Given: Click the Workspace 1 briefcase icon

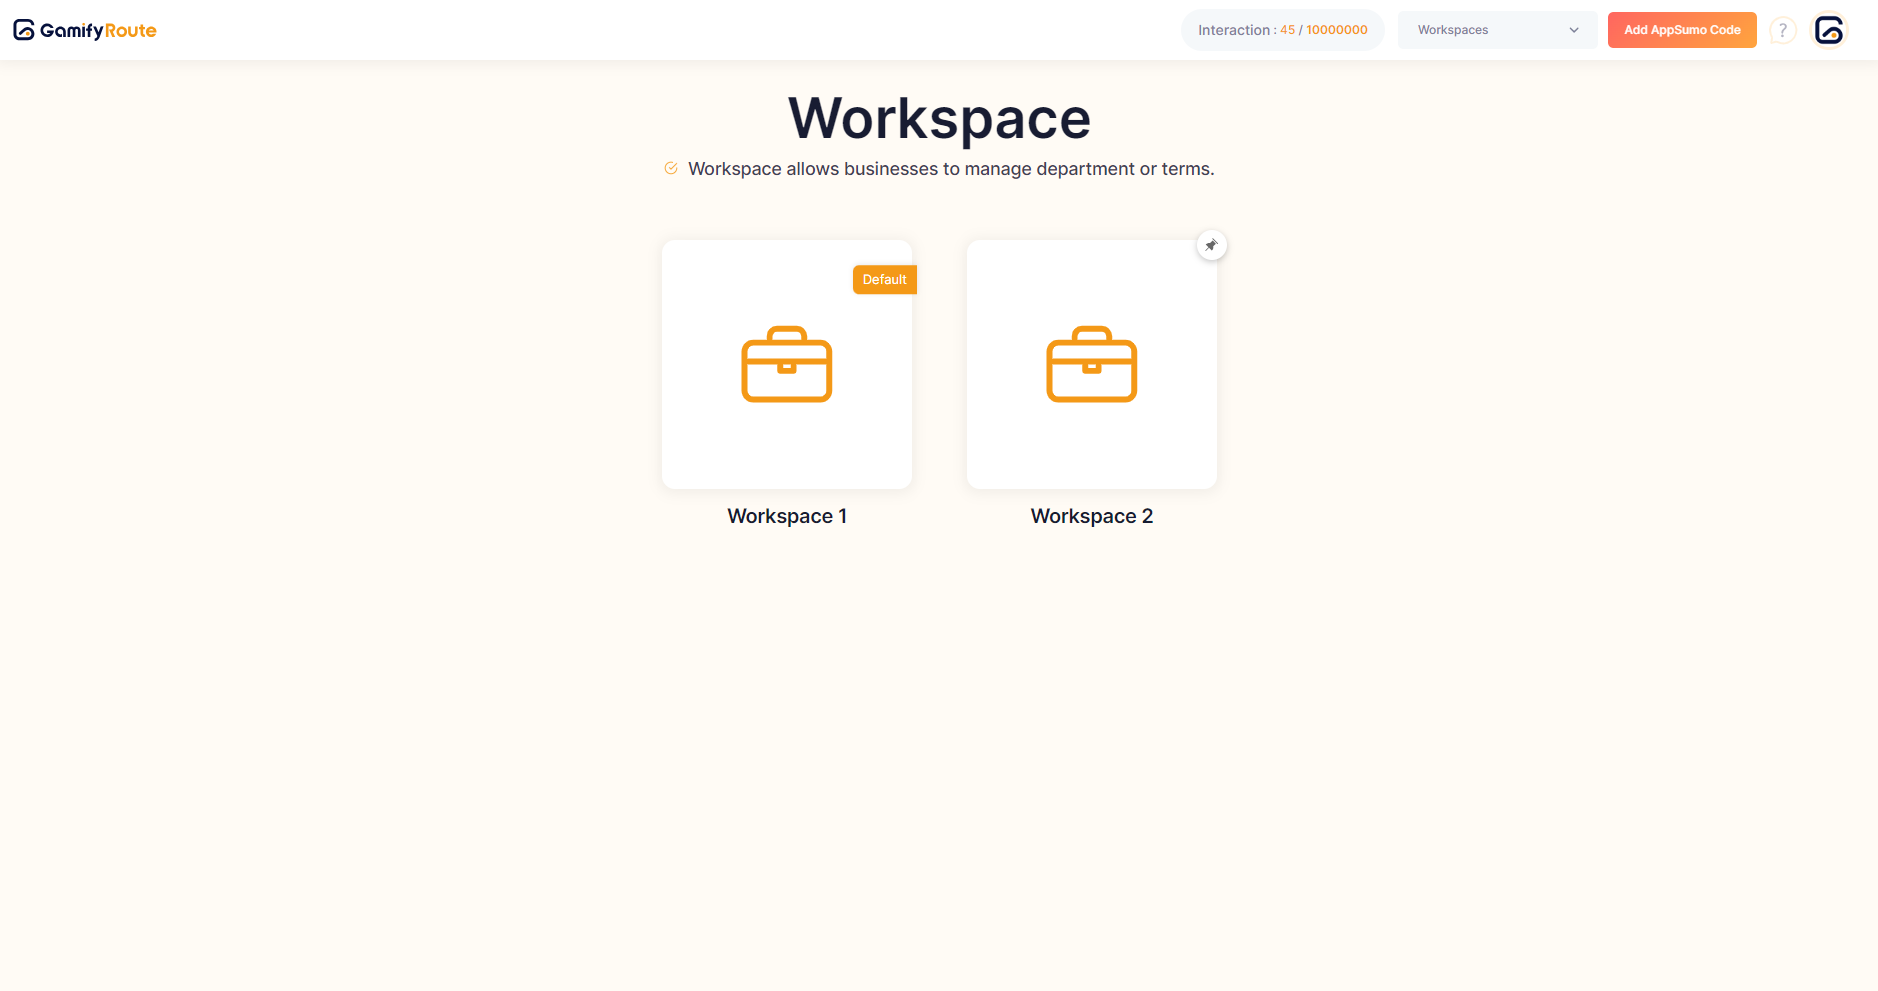Looking at the screenshot, I should click(x=786, y=365).
